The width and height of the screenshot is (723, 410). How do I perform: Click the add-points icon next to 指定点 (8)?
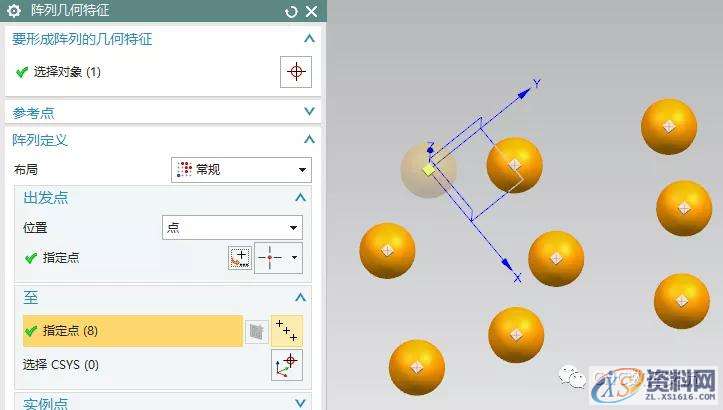(x=287, y=331)
